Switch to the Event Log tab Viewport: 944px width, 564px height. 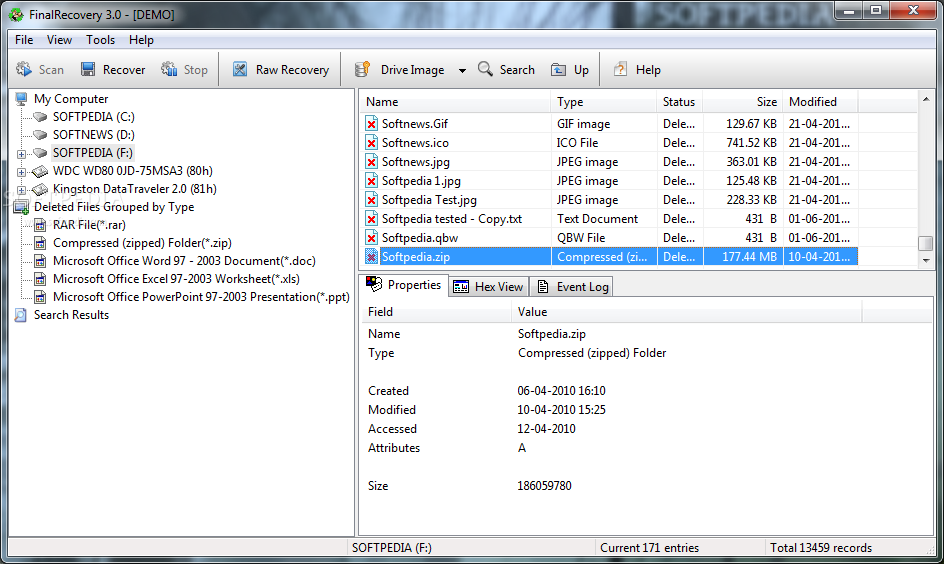[573, 287]
